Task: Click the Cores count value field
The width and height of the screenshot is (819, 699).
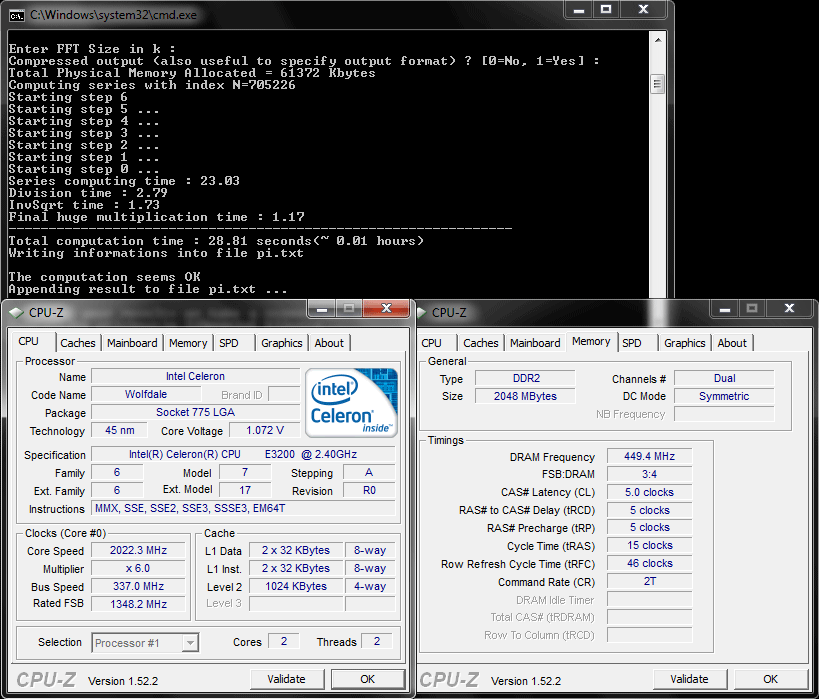Action: (x=284, y=642)
